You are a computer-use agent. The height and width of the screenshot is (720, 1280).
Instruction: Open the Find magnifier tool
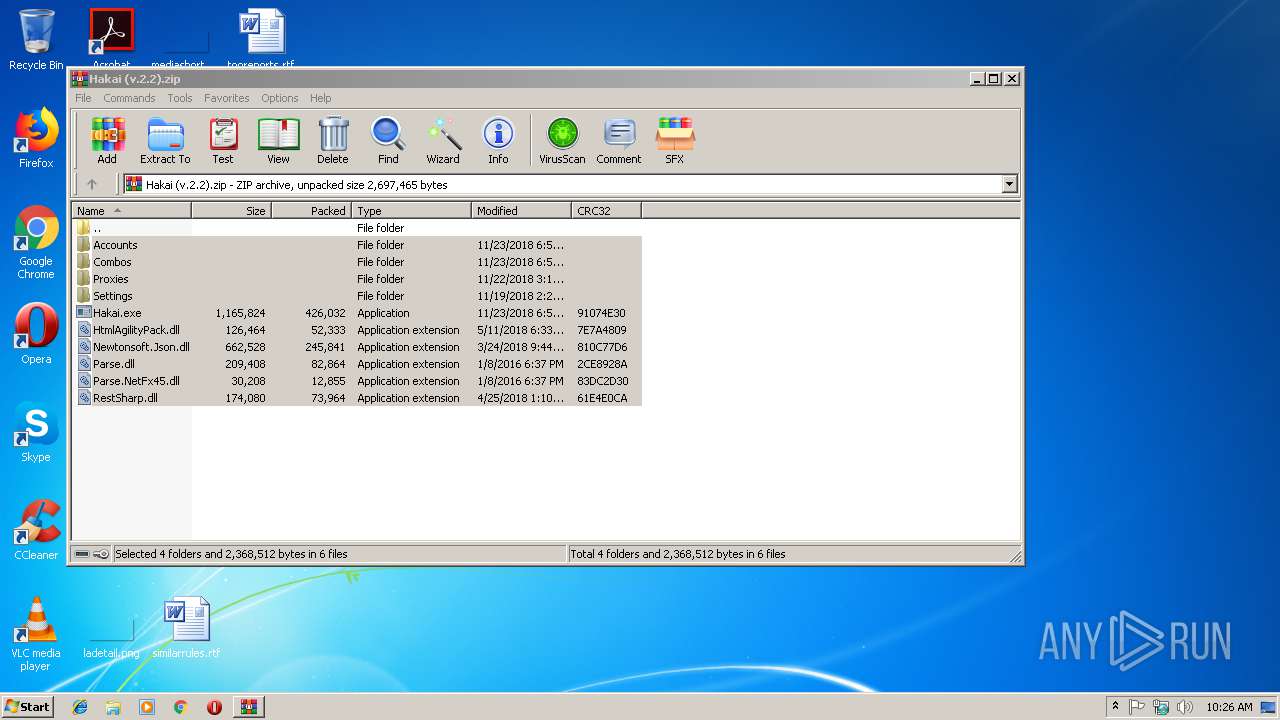(388, 140)
